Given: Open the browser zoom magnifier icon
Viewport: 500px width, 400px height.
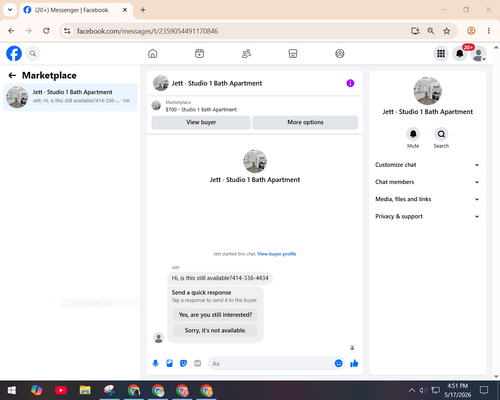Looking at the screenshot, I should tap(431, 31).
